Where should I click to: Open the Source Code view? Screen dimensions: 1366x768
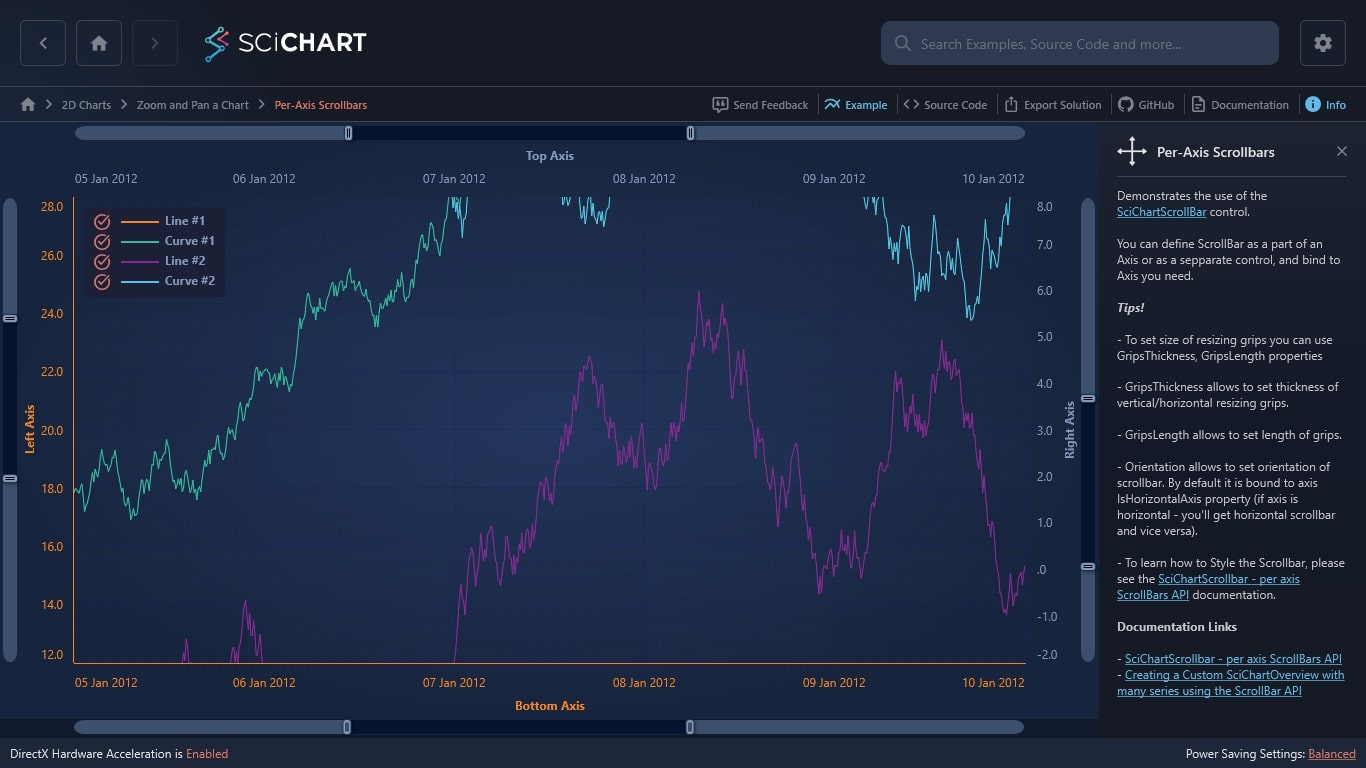pyautogui.click(x=946, y=104)
